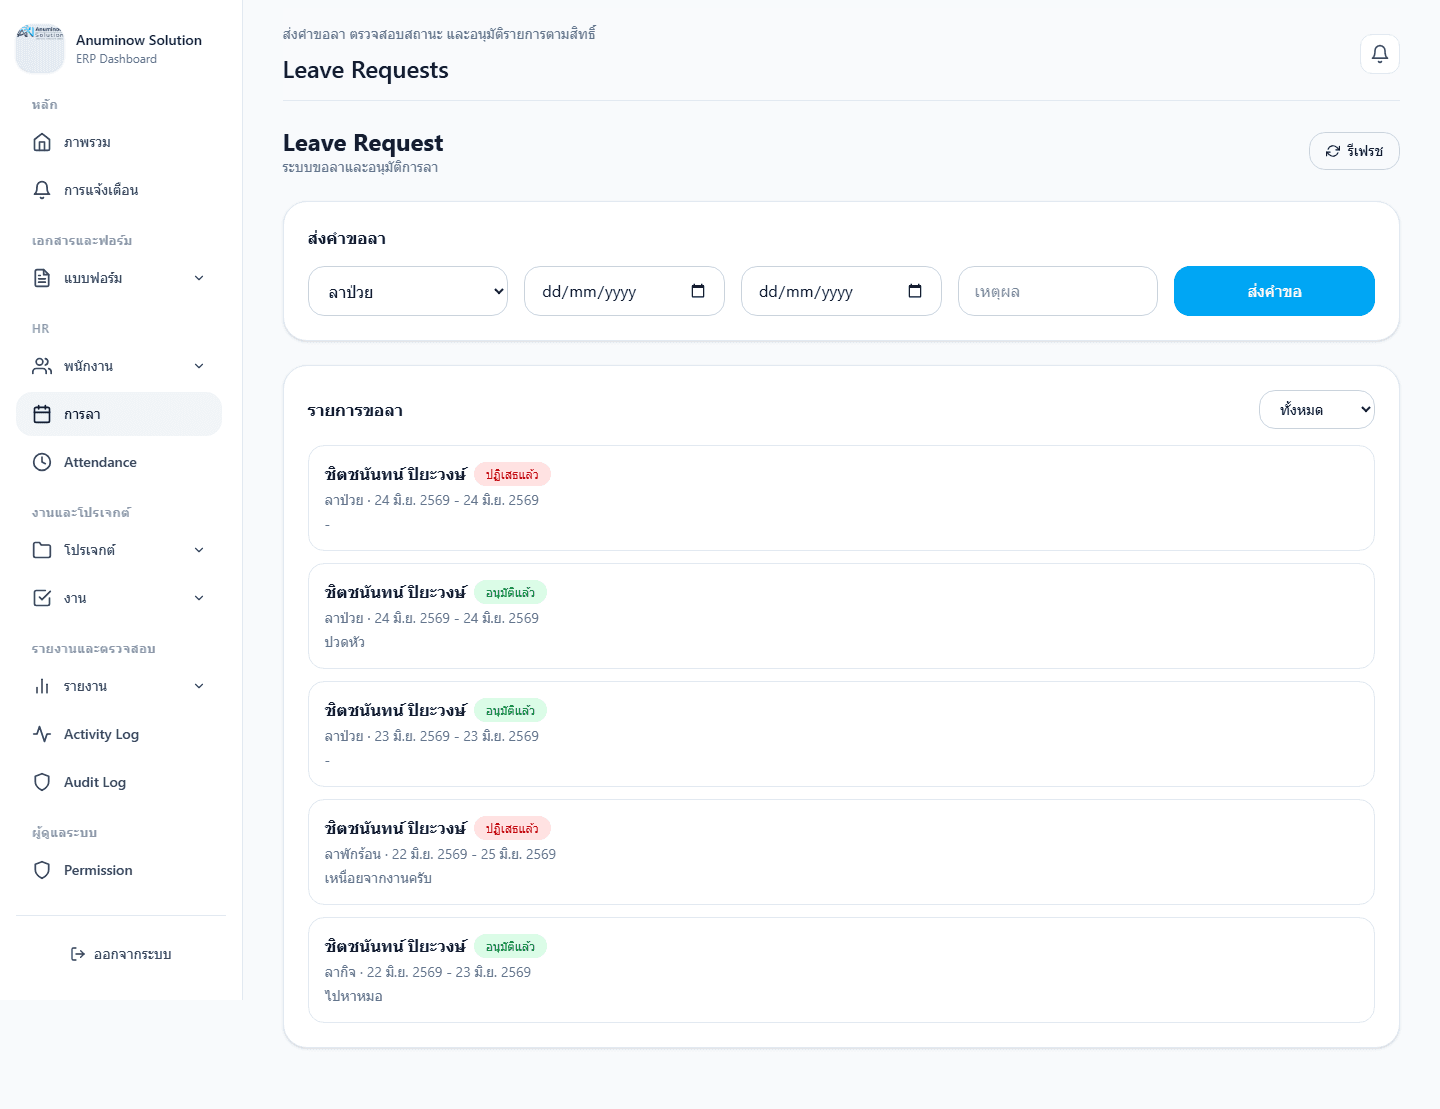This screenshot has height=1109, width=1440.
Task: Open the ทั้งหมด status filter dropdown
Action: pyautogui.click(x=1317, y=409)
